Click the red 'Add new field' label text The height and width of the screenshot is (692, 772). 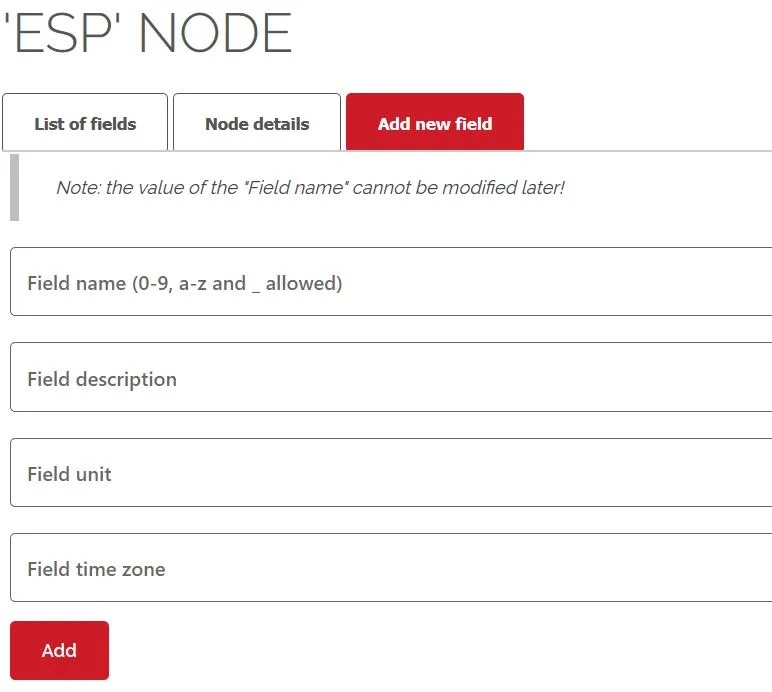(435, 124)
